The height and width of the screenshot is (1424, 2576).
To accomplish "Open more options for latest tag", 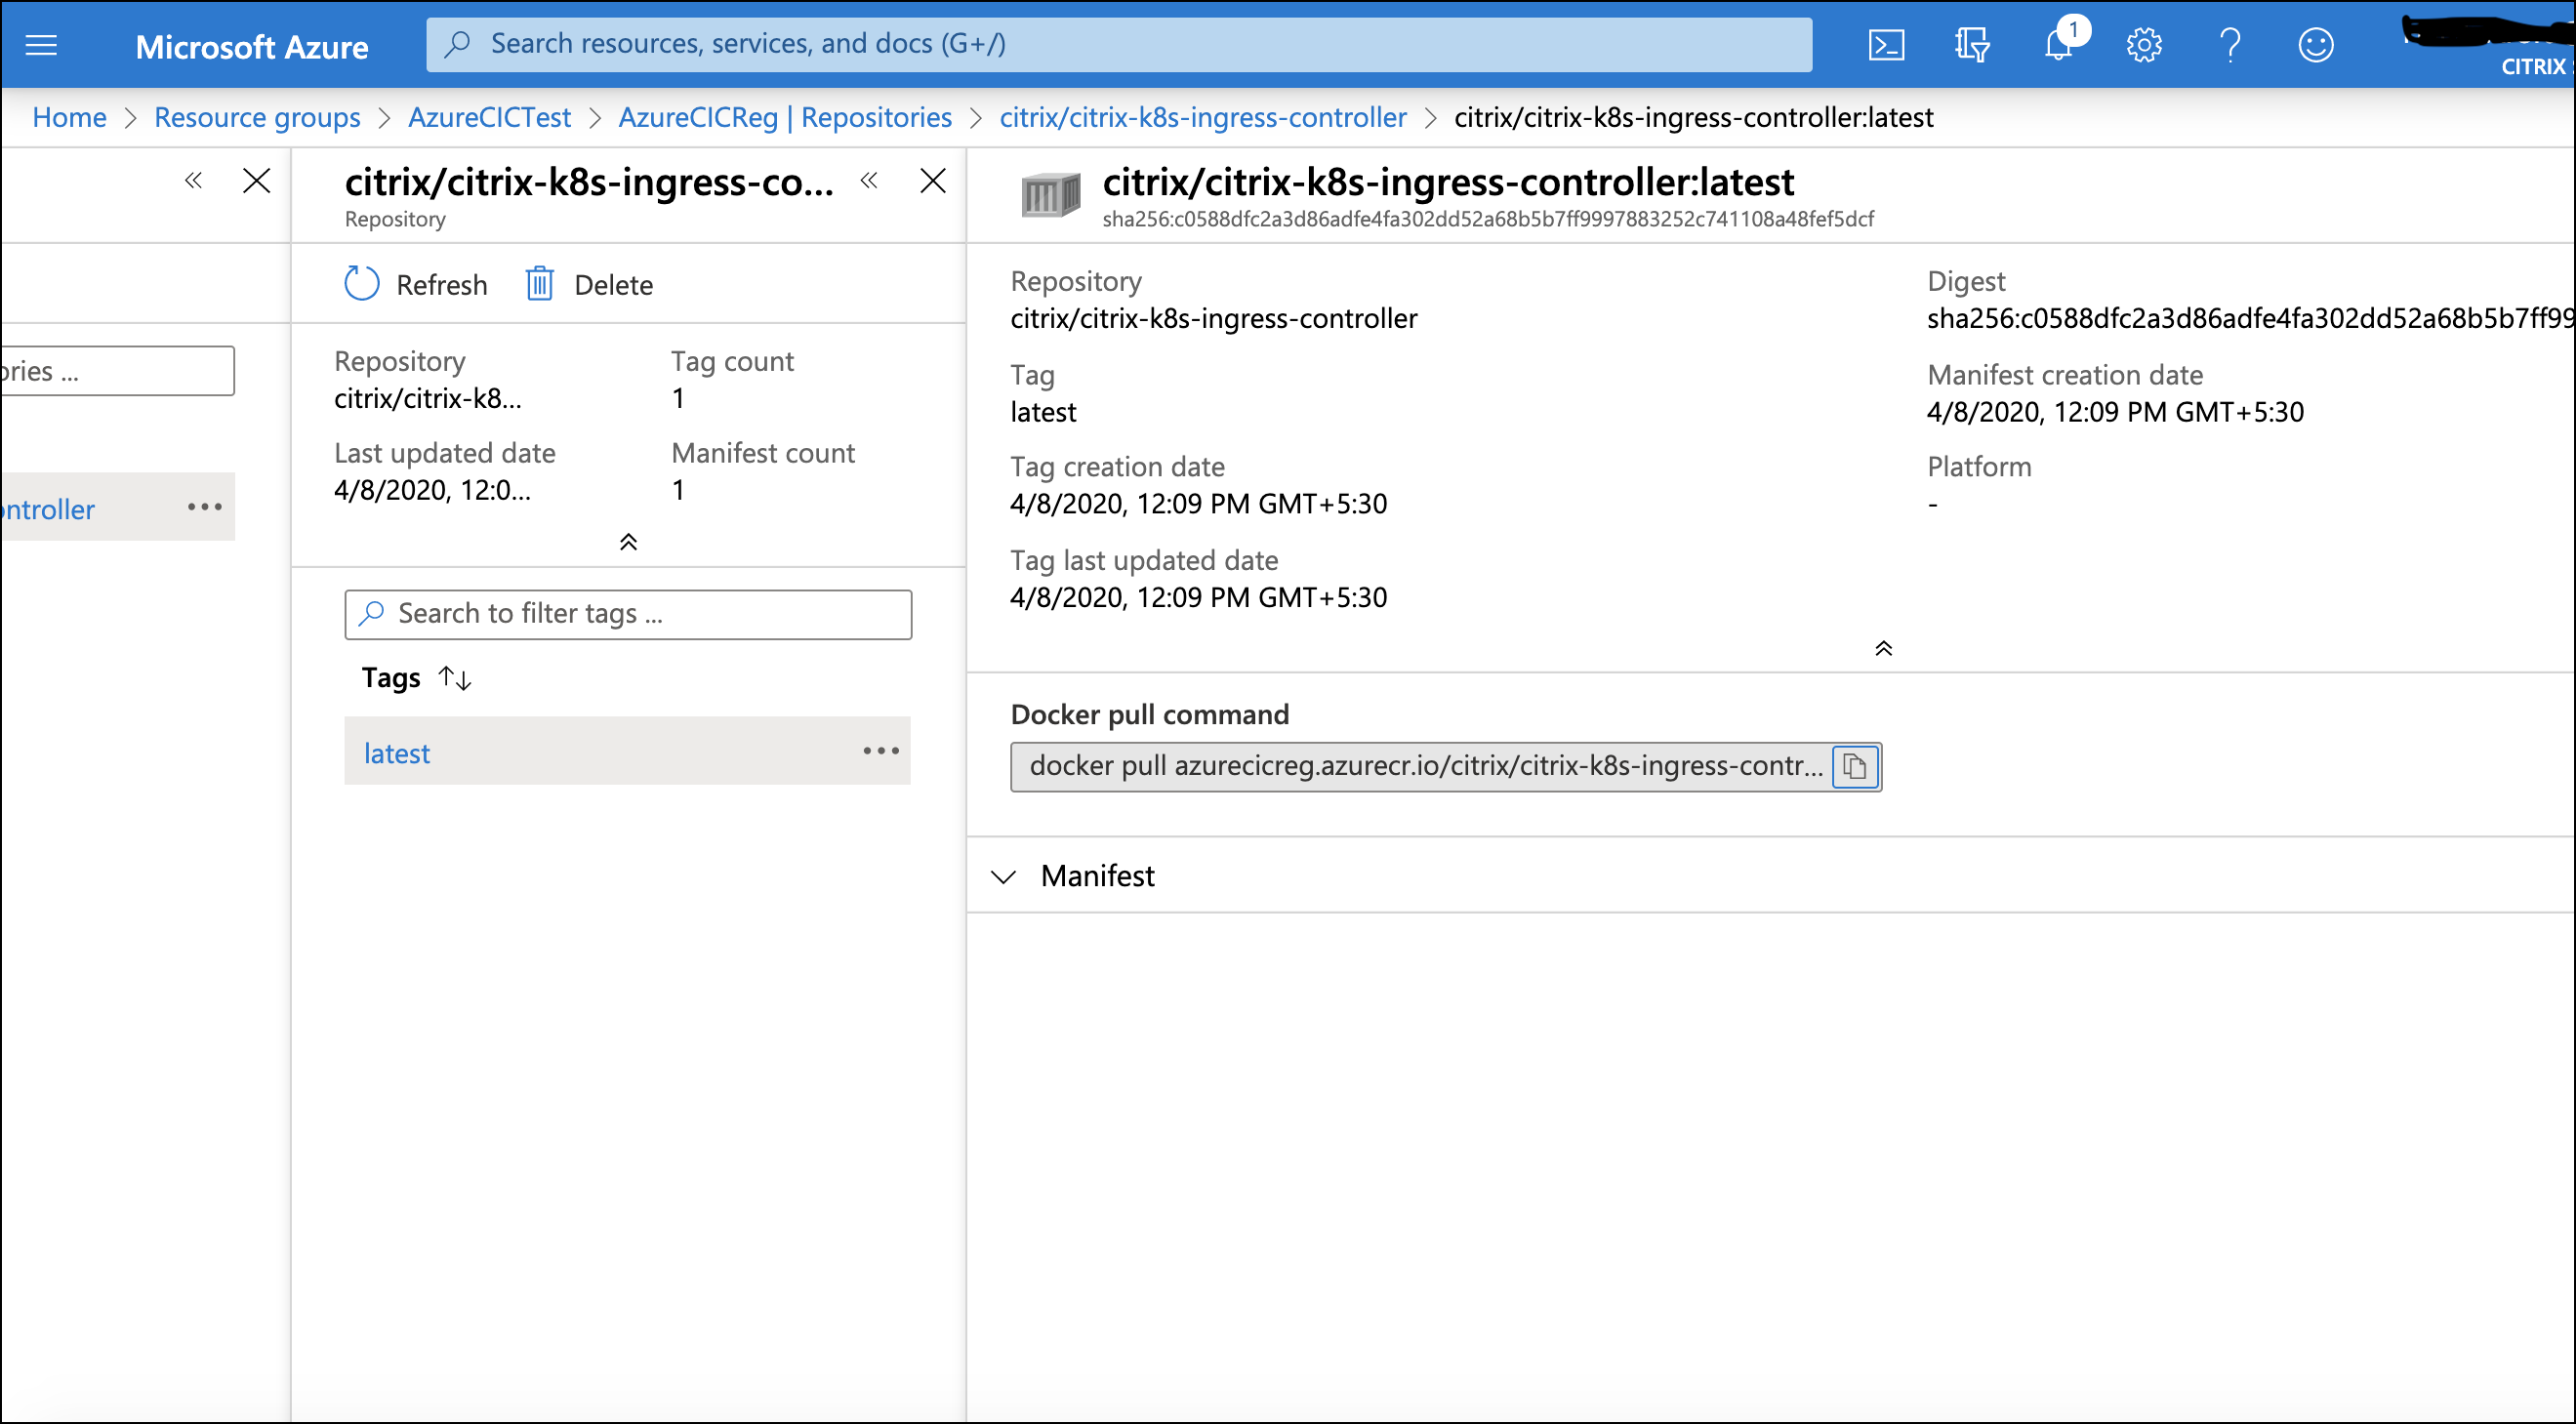I will pos(881,751).
